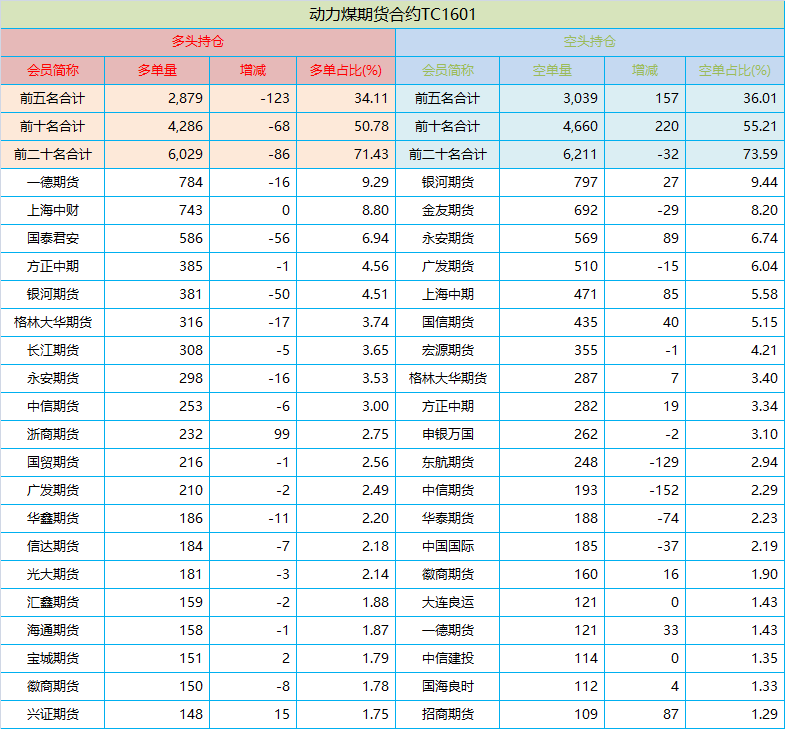Click the 国泰君安 member cell
Viewport: 785px width, 729px height.
[x=53, y=238]
